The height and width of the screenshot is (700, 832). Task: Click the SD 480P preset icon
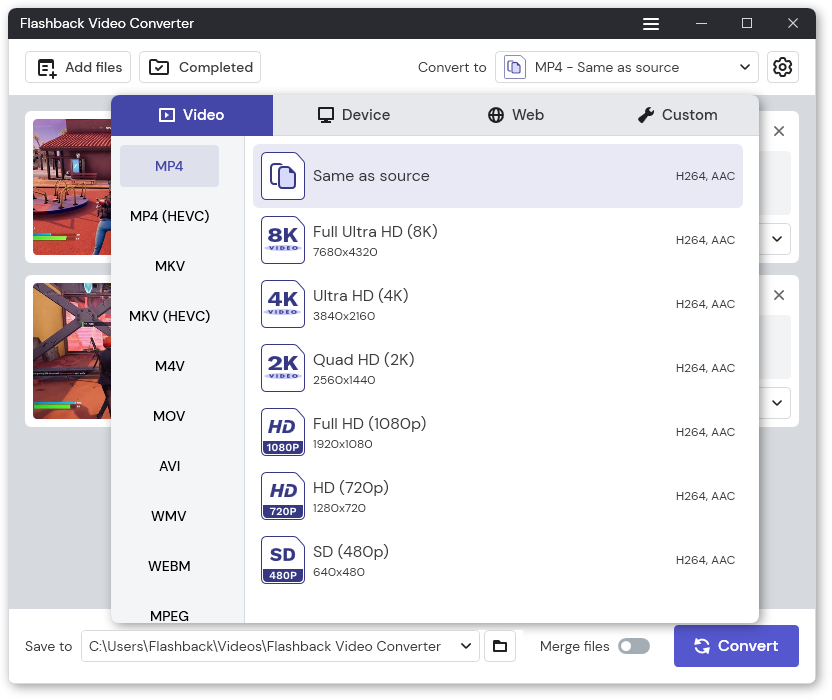point(283,560)
